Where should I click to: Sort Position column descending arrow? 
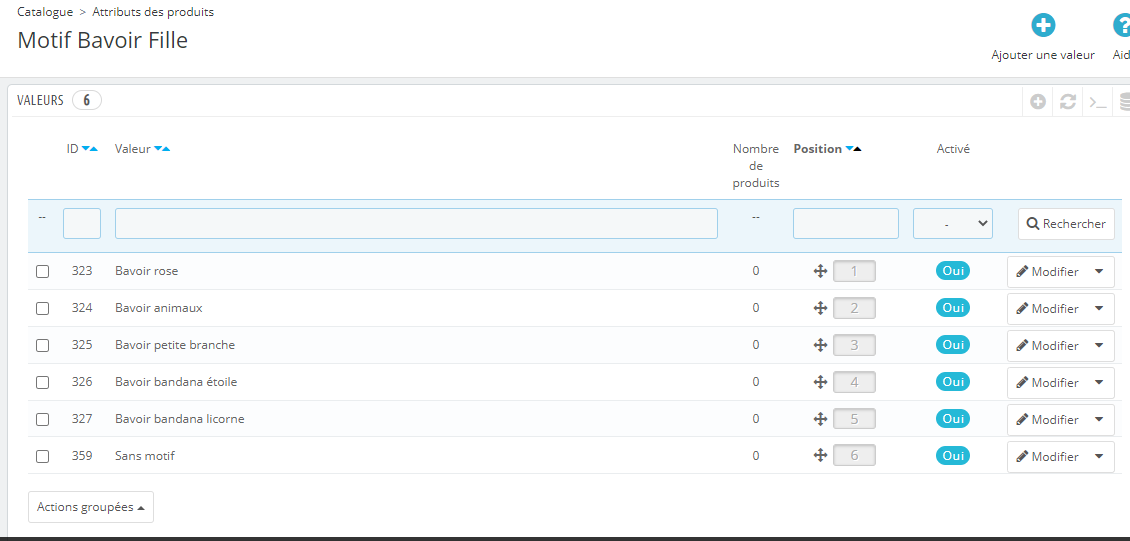pyautogui.click(x=850, y=149)
